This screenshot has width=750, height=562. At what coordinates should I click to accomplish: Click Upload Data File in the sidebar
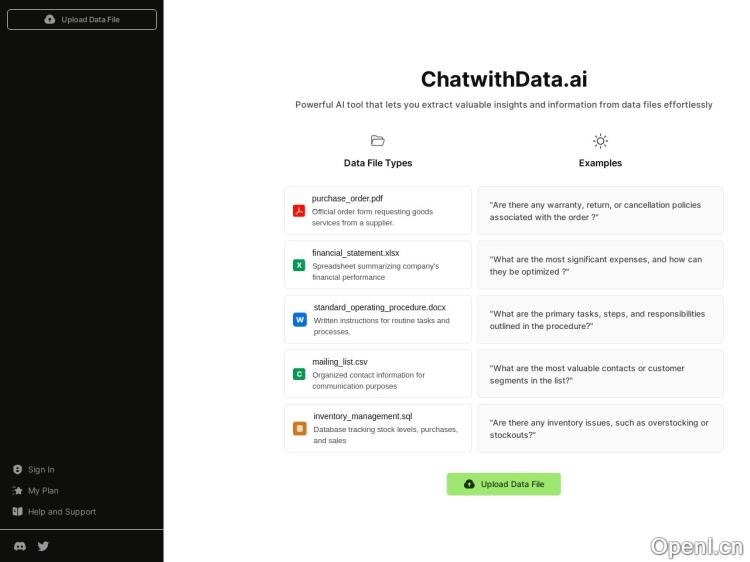(82, 19)
